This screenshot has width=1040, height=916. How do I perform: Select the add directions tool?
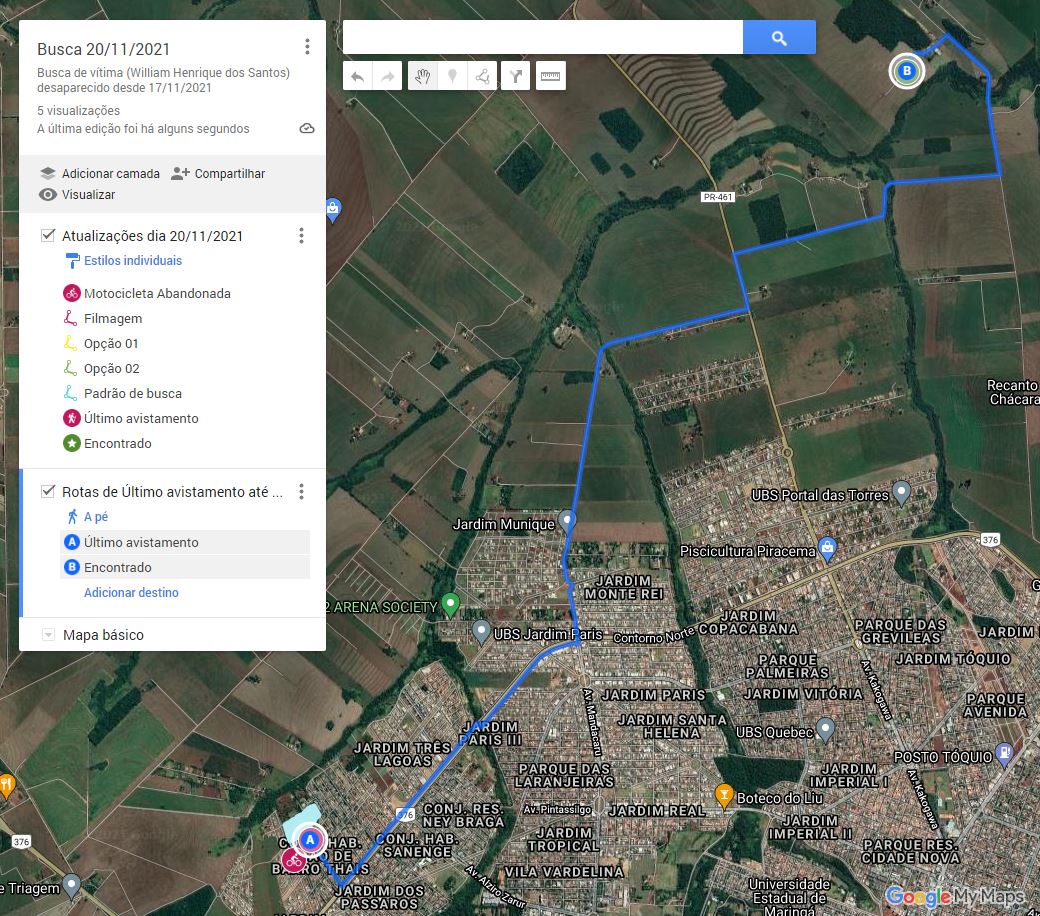(x=516, y=76)
